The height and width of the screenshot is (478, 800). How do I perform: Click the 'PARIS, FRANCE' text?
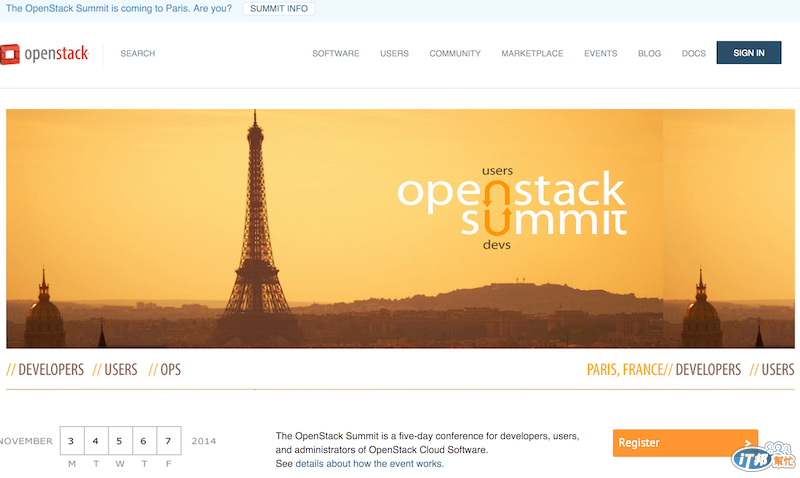point(625,369)
